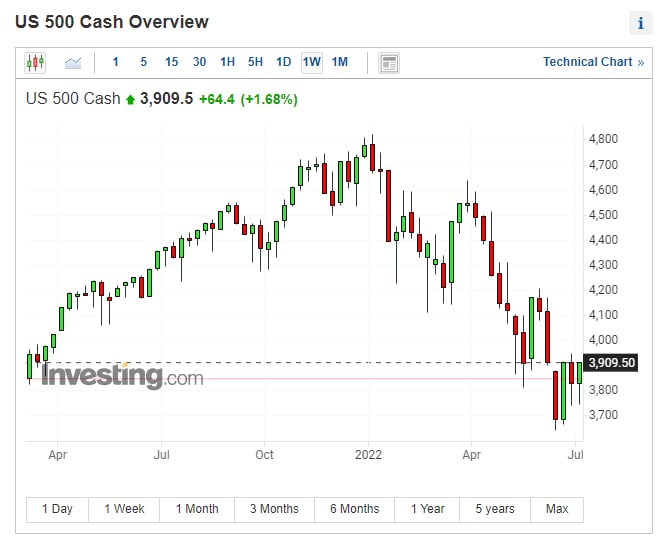Show the 1 Day range tab
The height and width of the screenshot is (543, 661).
click(57, 509)
